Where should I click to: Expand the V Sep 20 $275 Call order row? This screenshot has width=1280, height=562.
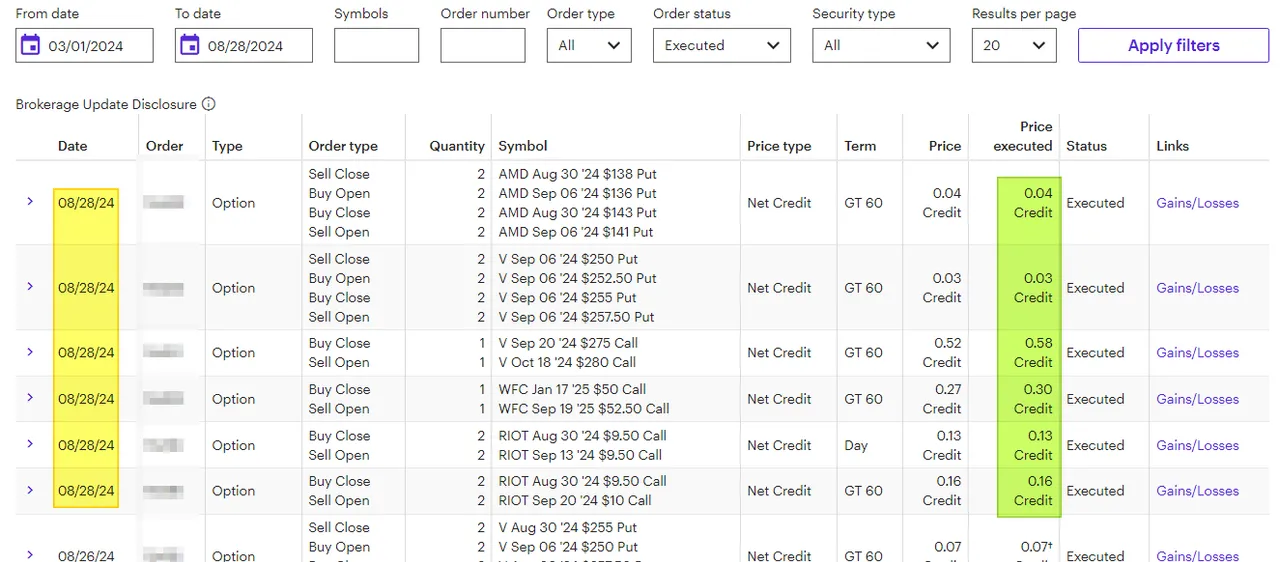[x=30, y=352]
